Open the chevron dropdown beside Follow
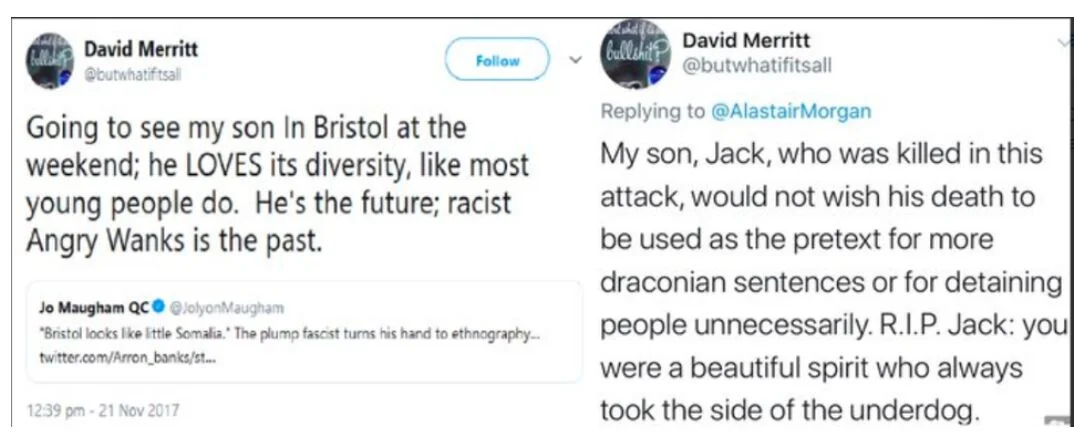 tap(575, 60)
